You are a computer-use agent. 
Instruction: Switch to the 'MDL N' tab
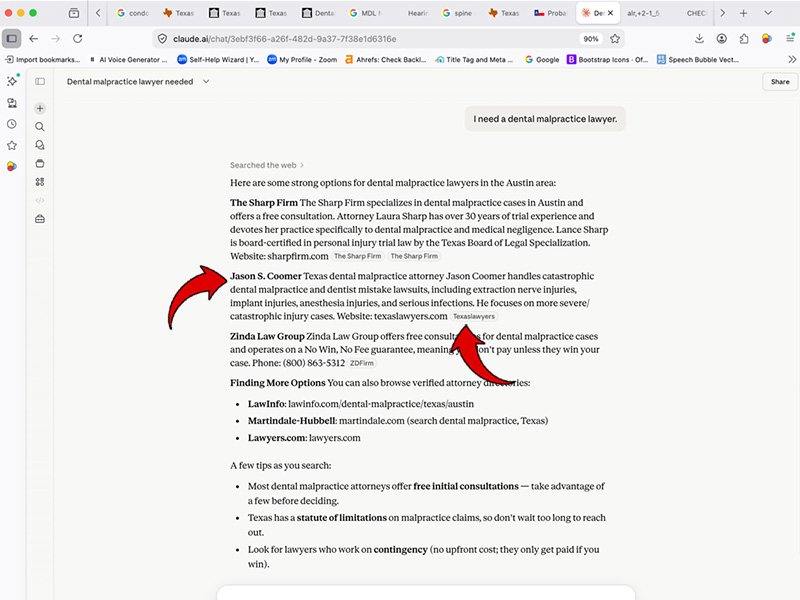tap(365, 13)
